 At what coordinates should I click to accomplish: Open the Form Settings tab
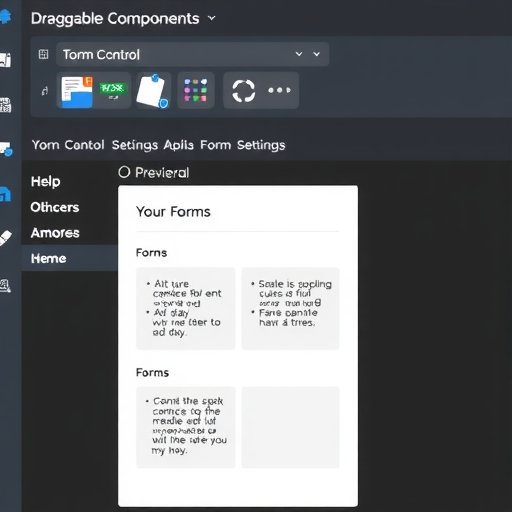pyautogui.click(x=243, y=145)
